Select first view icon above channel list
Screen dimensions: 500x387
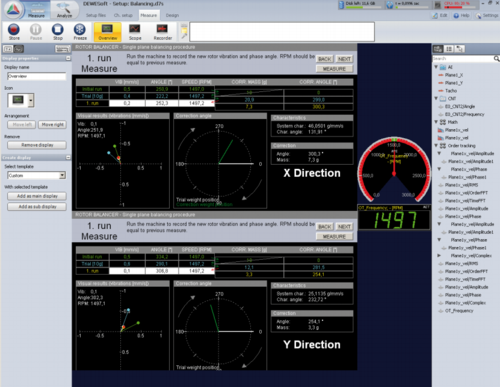(x=438, y=49)
